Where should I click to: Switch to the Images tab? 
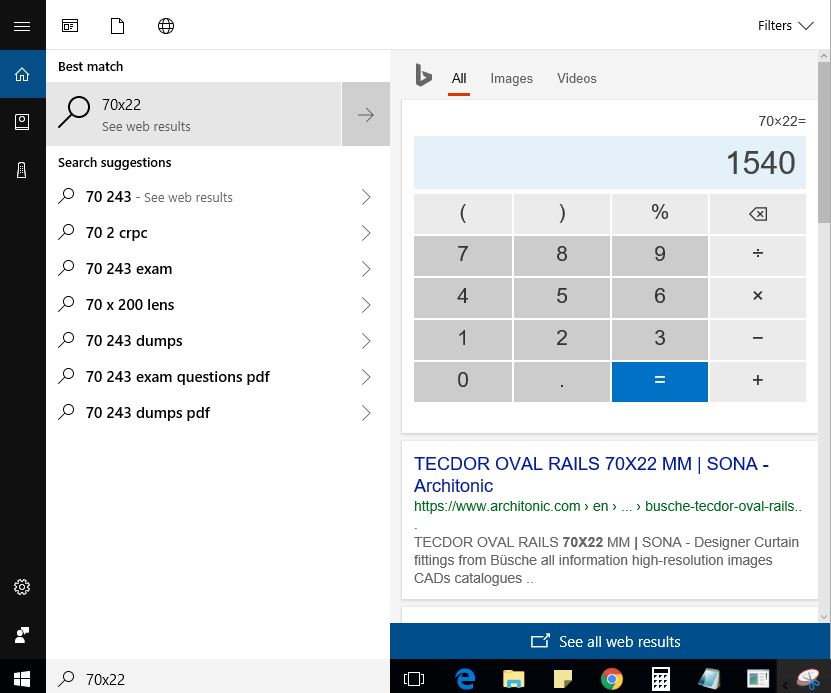coord(511,78)
